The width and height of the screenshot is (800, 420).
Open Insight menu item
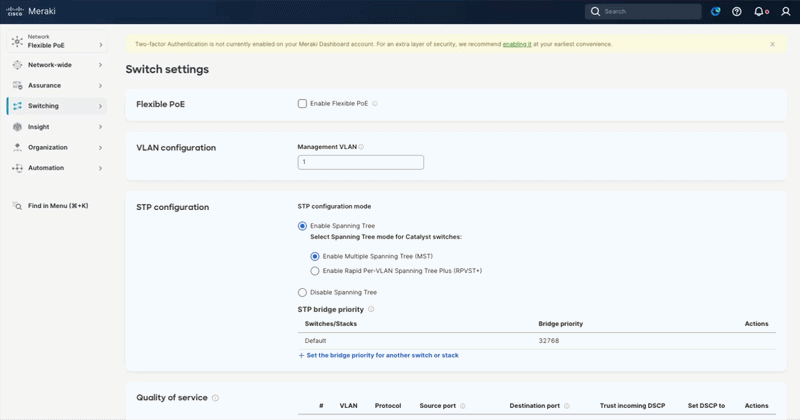tap(57, 127)
